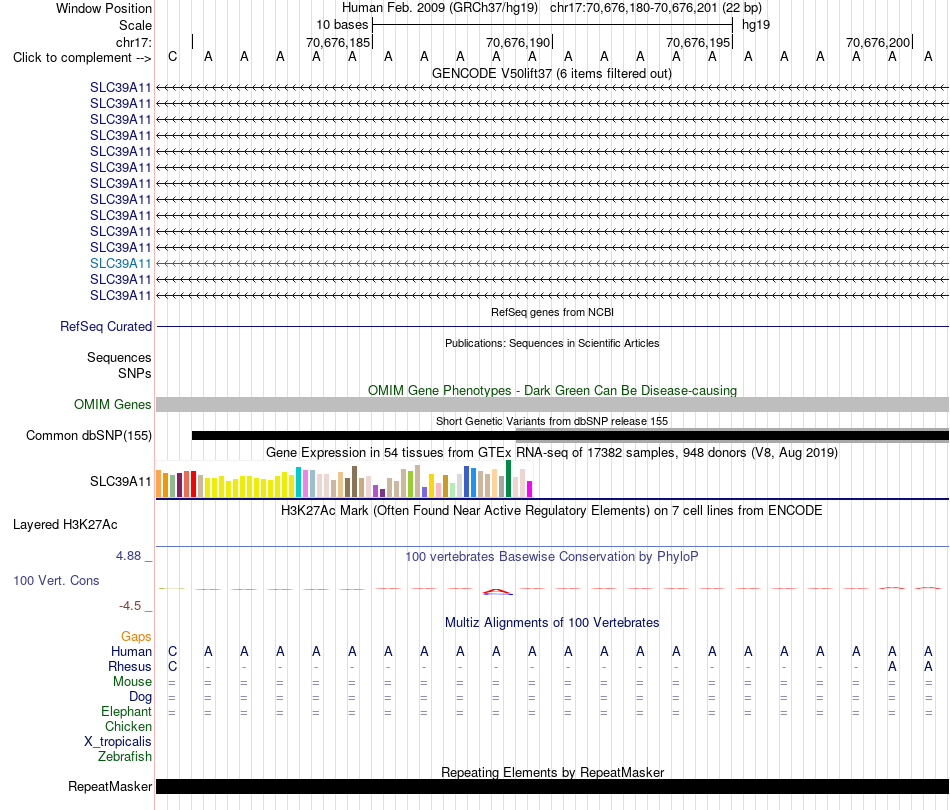Open the GENCODE V50lift37 track title
950x810 pixels.
coord(552,73)
